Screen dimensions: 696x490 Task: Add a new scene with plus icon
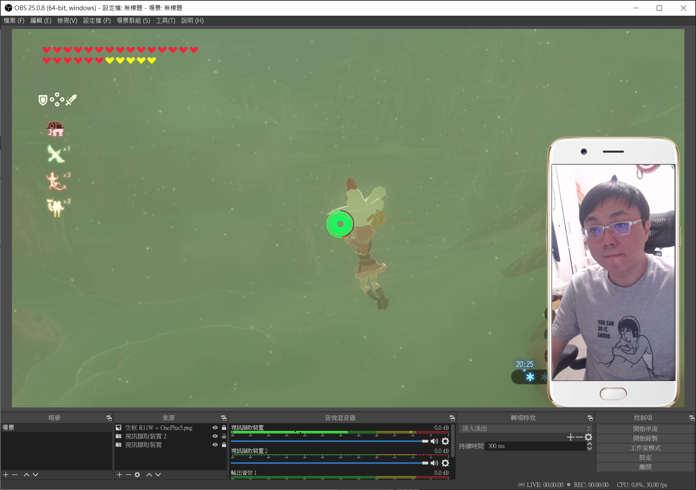click(6, 475)
